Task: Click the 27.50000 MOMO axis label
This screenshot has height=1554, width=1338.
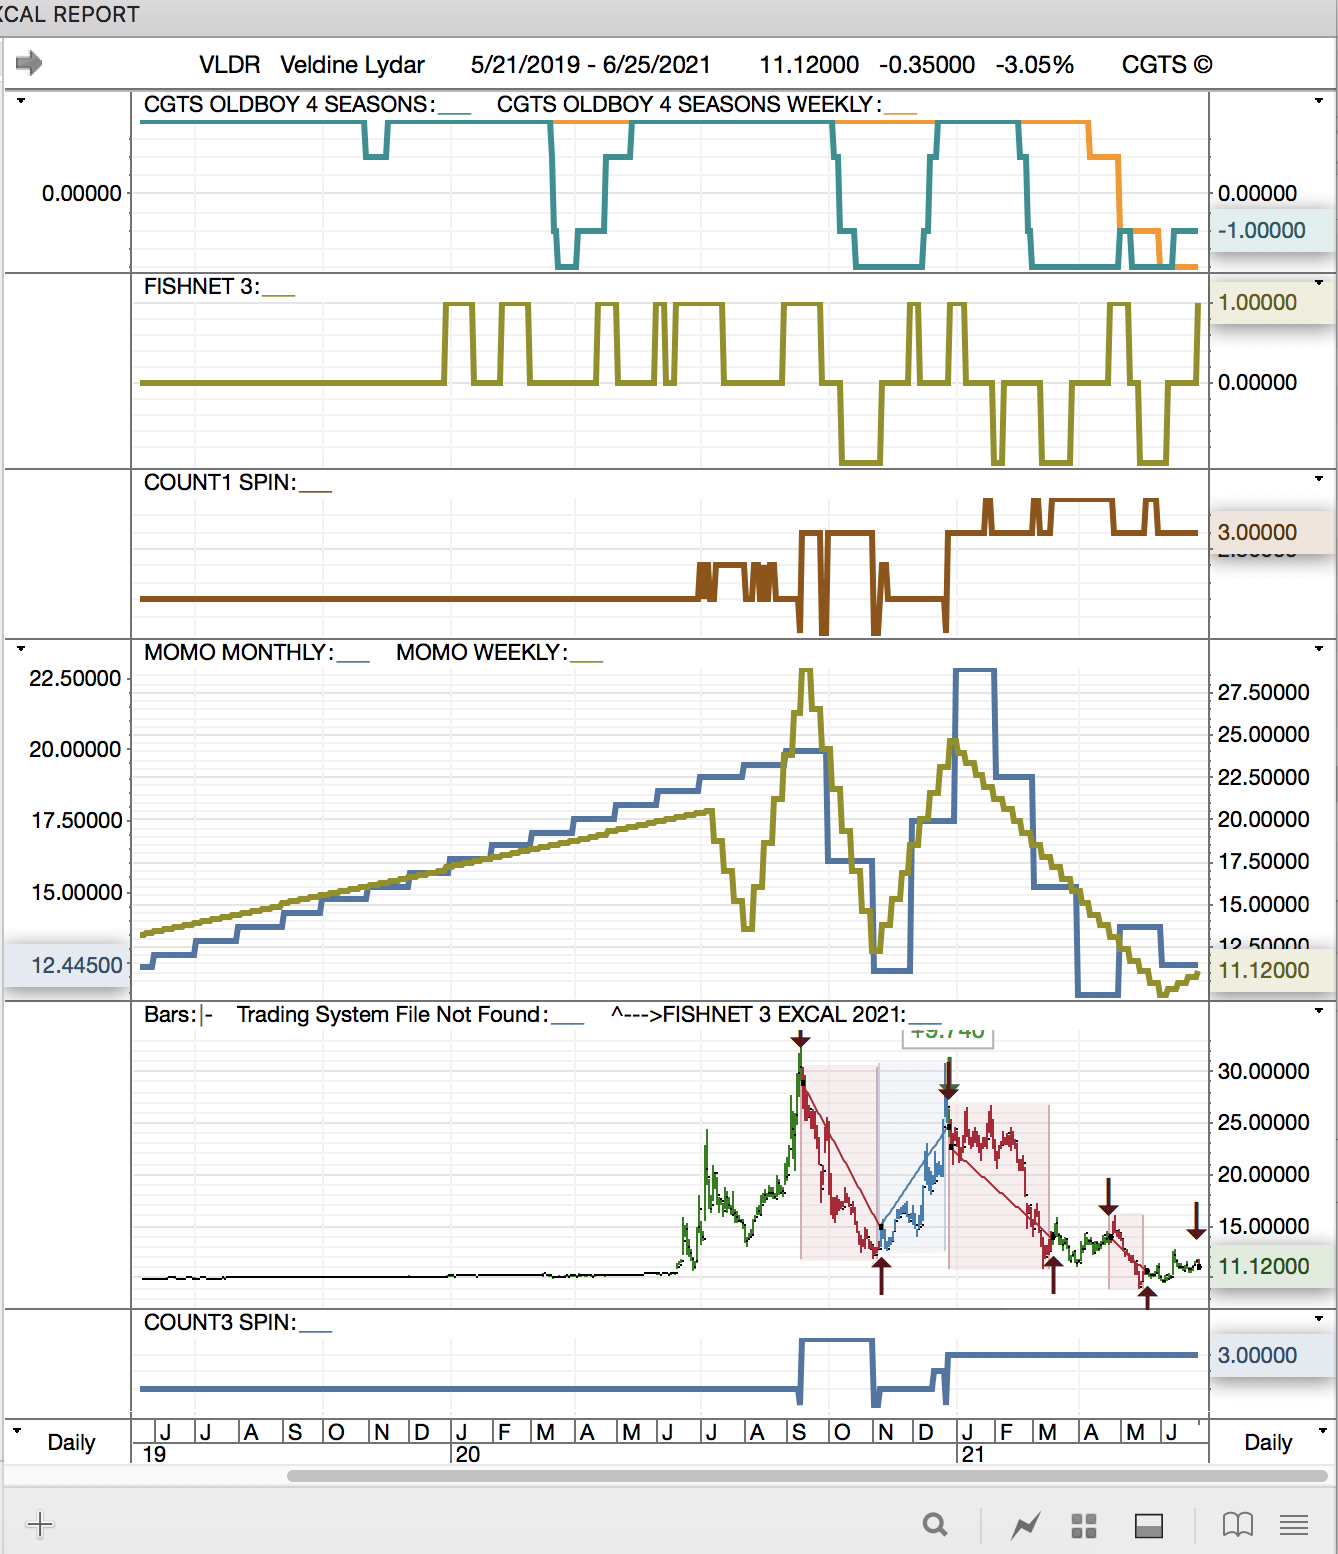Action: (1263, 692)
